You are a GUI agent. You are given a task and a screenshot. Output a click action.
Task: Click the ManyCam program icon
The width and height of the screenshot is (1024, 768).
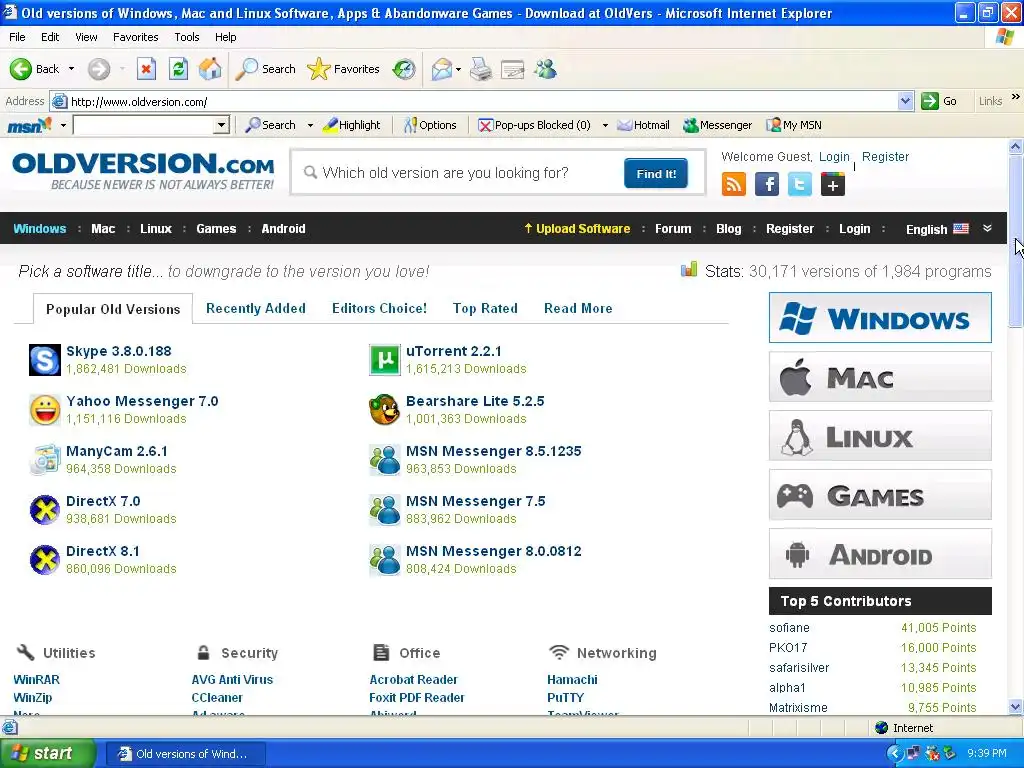(x=45, y=460)
